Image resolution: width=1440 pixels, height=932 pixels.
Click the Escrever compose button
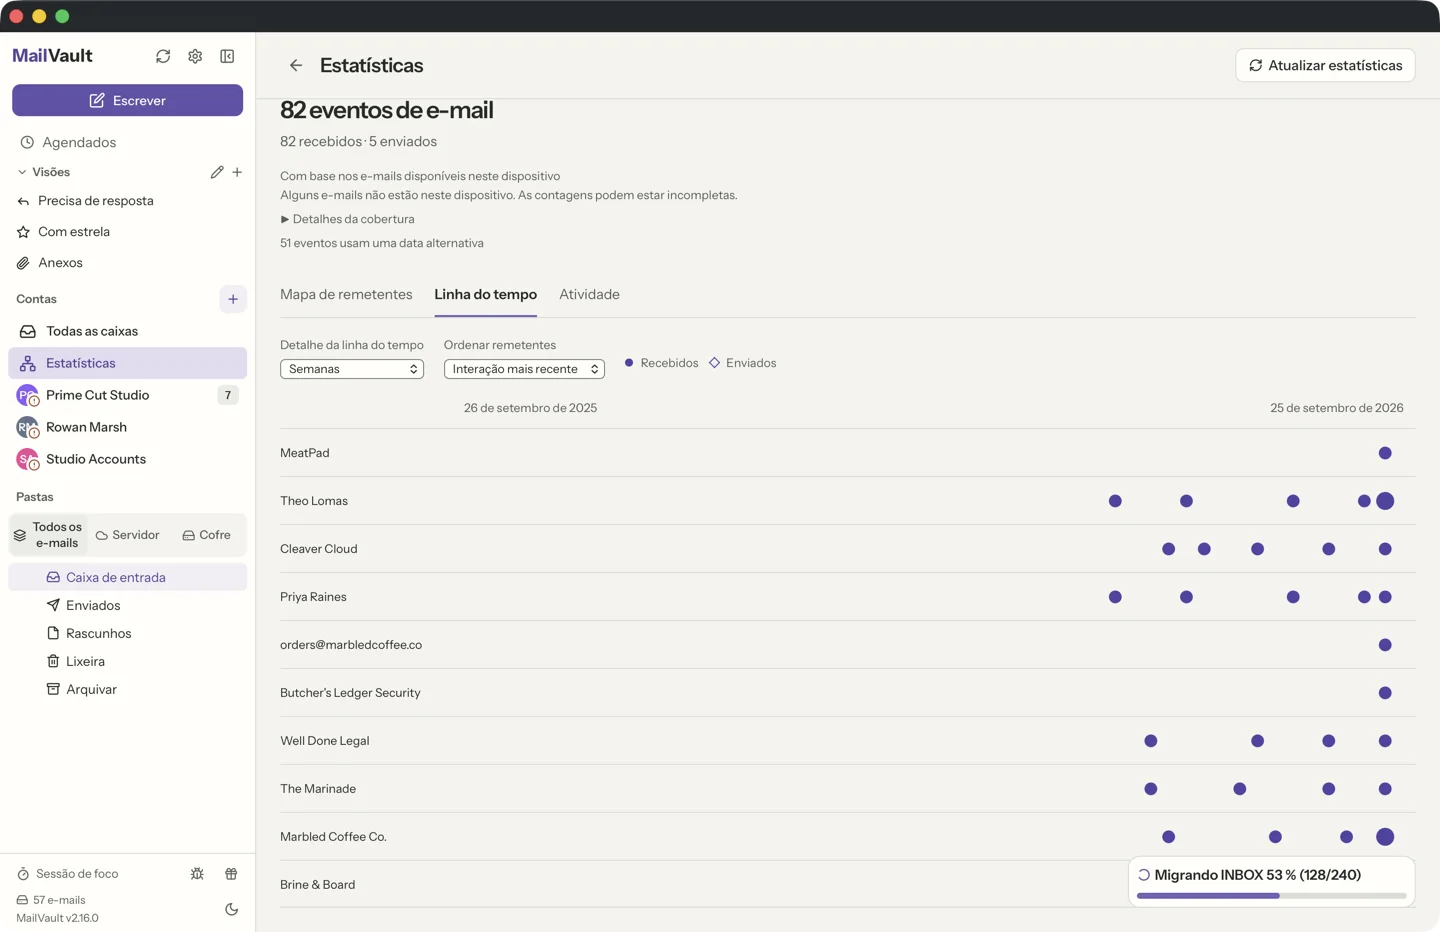[127, 100]
